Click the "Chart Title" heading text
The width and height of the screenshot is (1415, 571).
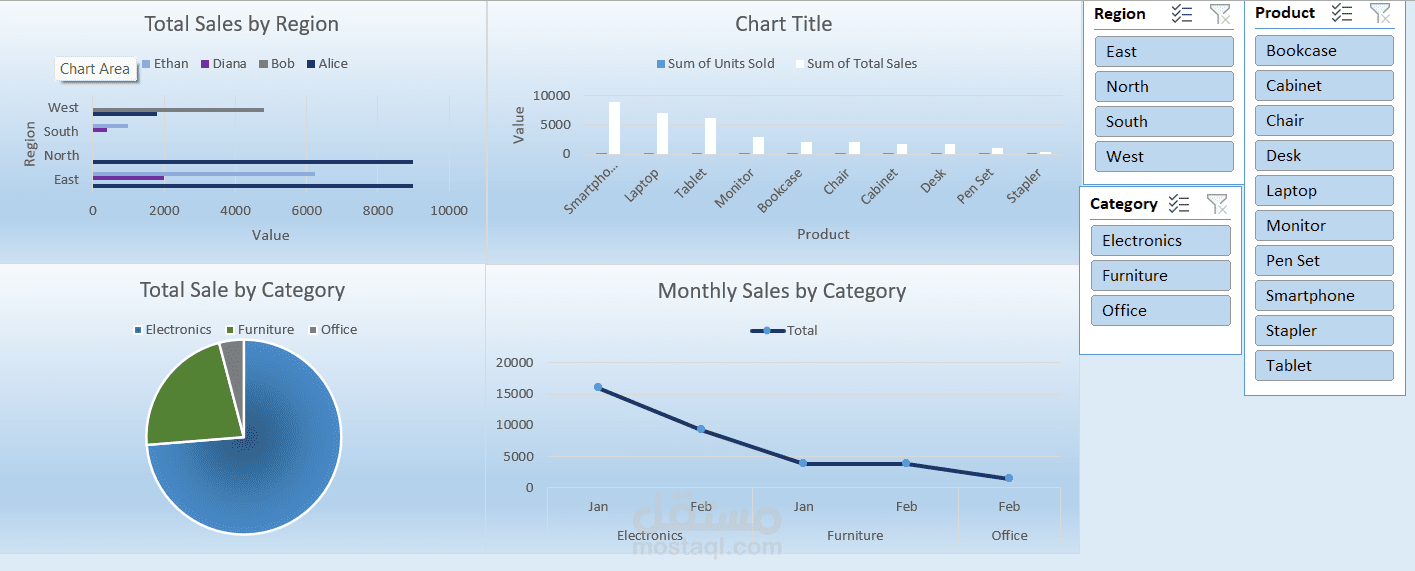pyautogui.click(x=783, y=24)
